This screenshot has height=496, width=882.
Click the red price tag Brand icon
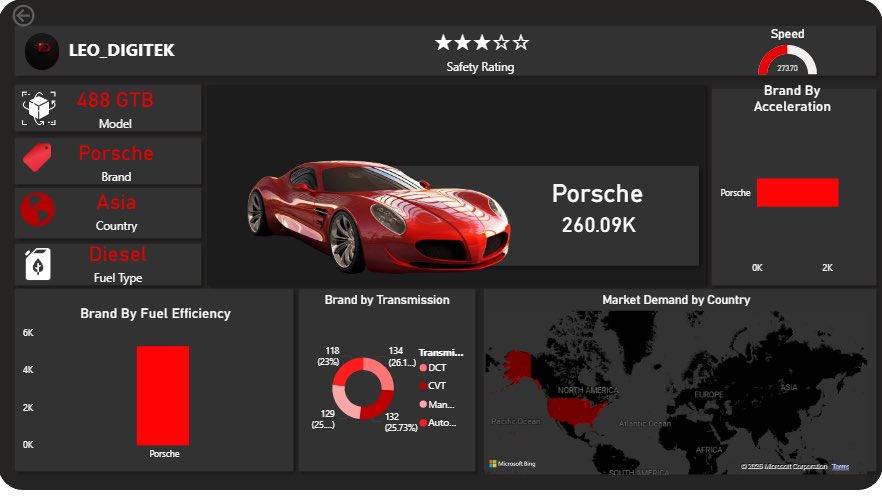tap(37, 157)
